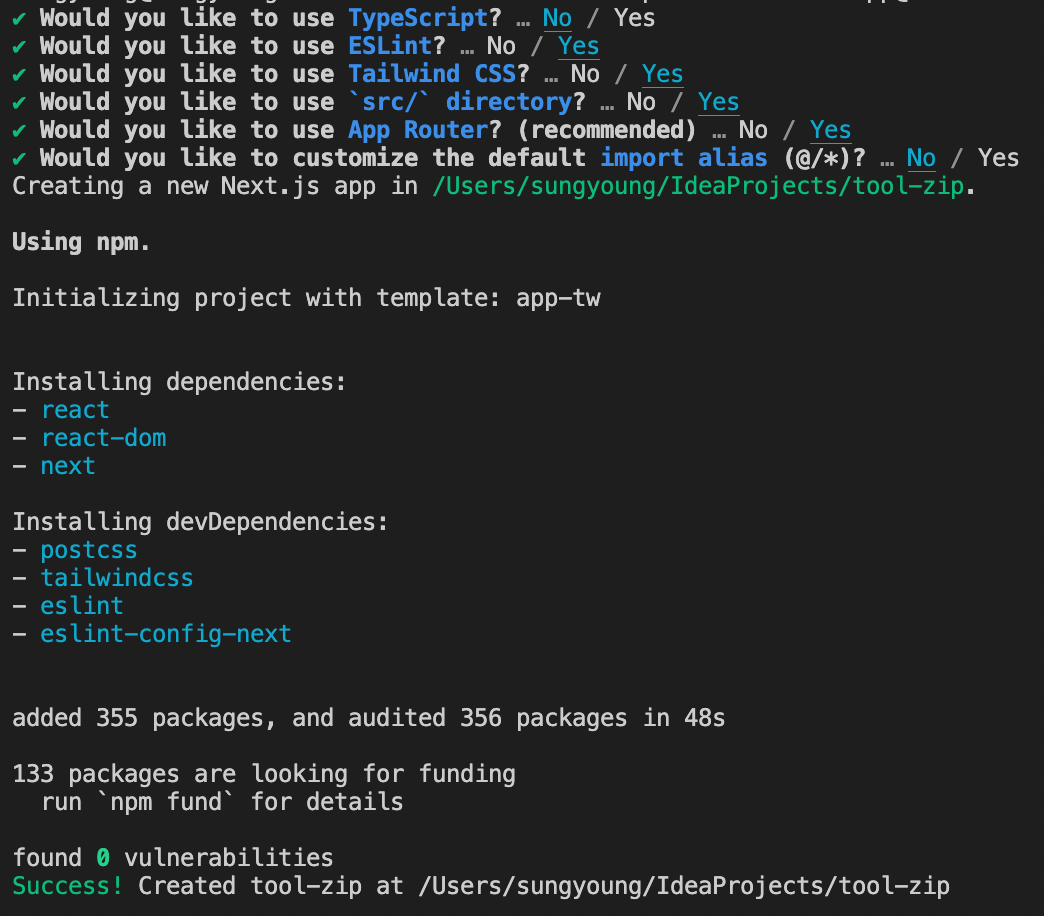This screenshot has height=916, width=1044.
Task: Click the 'eslint-config-next' devDependency entry
Action: (x=166, y=633)
